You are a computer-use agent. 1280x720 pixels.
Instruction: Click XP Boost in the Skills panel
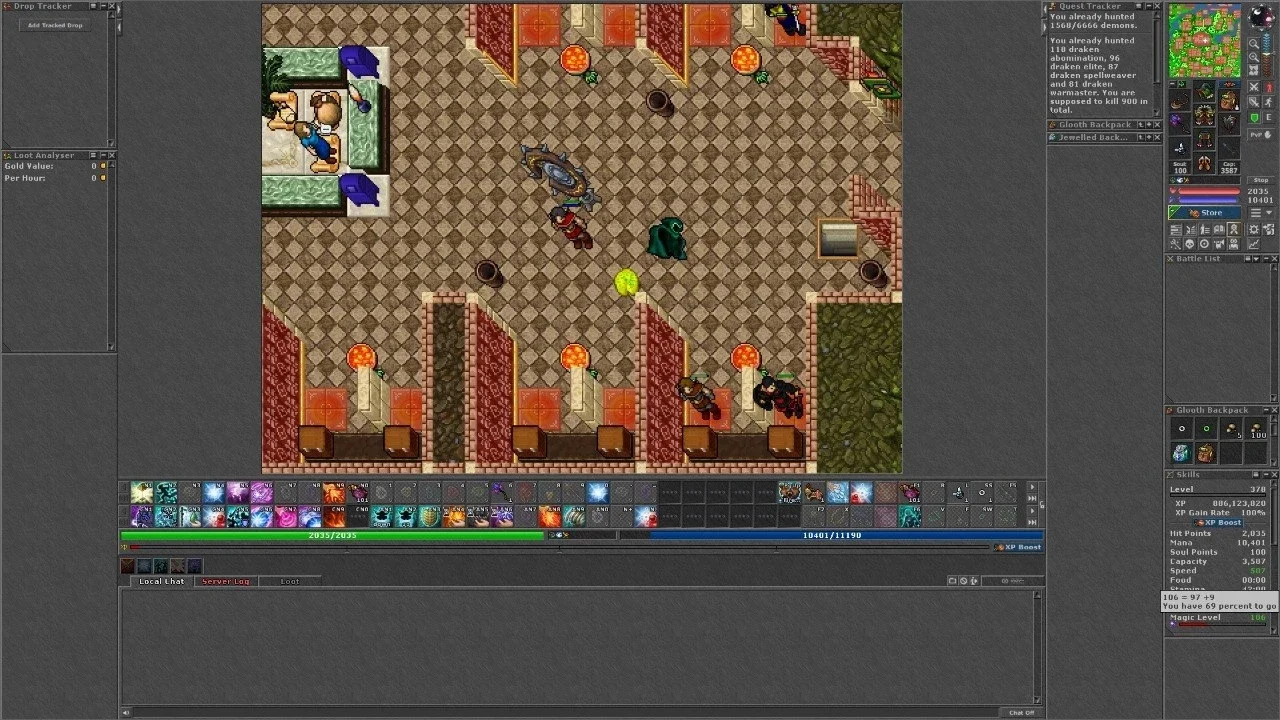point(1219,523)
